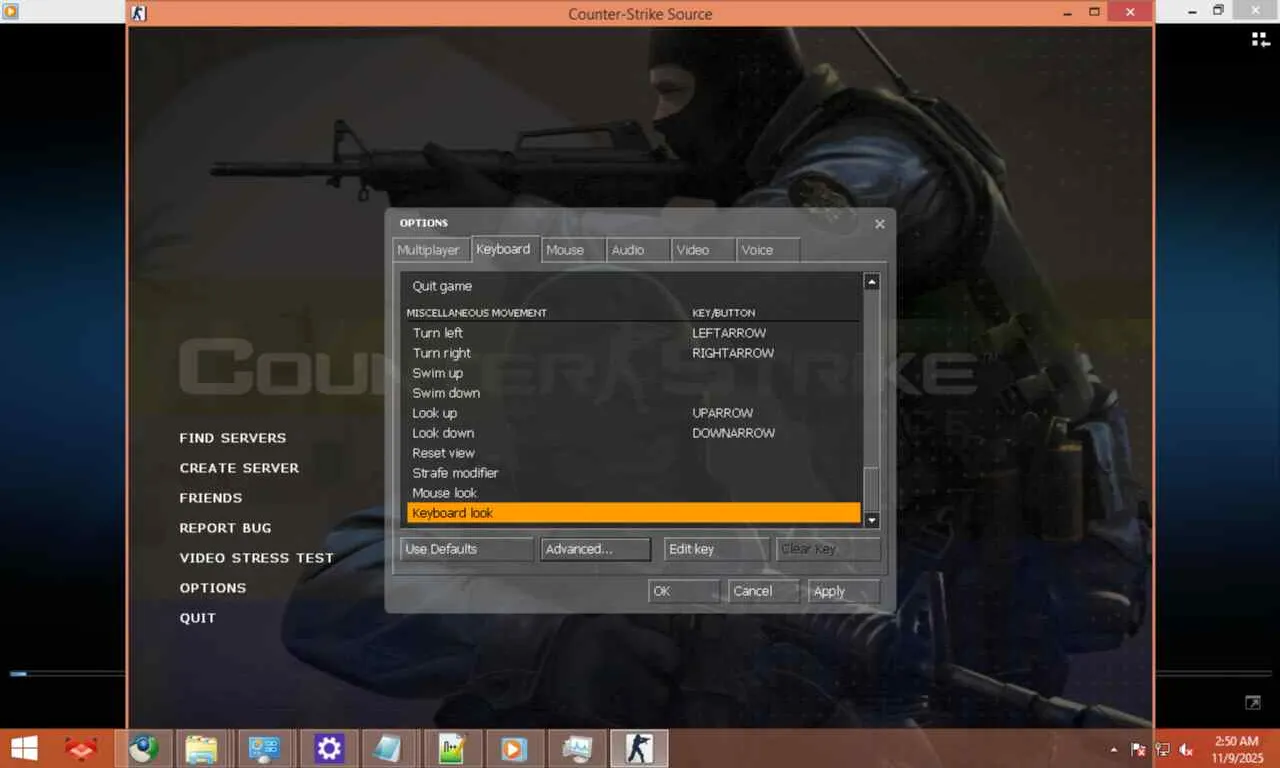Click Report Bug in main menu
Image resolution: width=1280 pixels, height=768 pixels.
(x=225, y=528)
